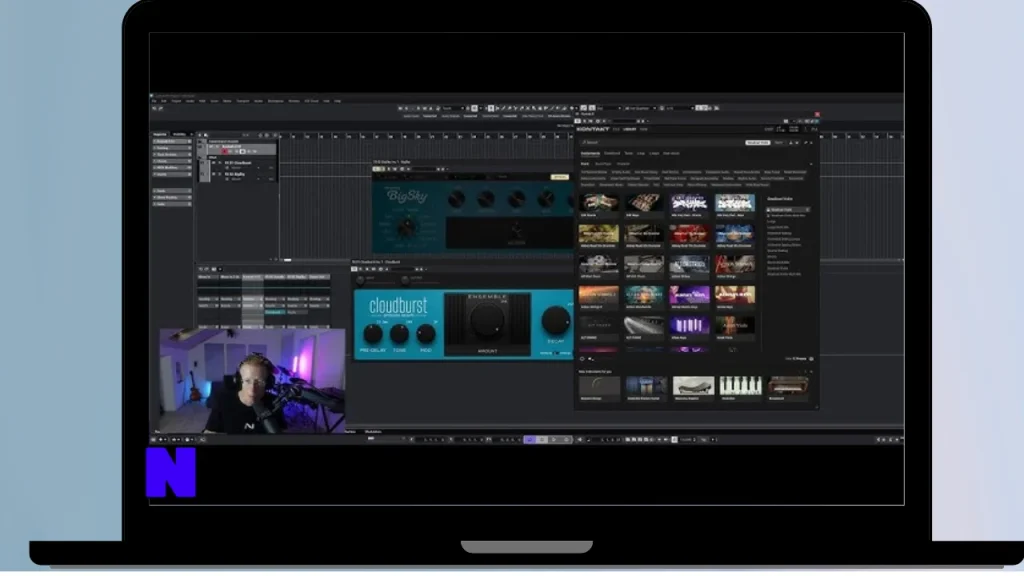The height and width of the screenshot is (576, 1024).
Task: Click the Record button in transport bar
Action: (566, 440)
